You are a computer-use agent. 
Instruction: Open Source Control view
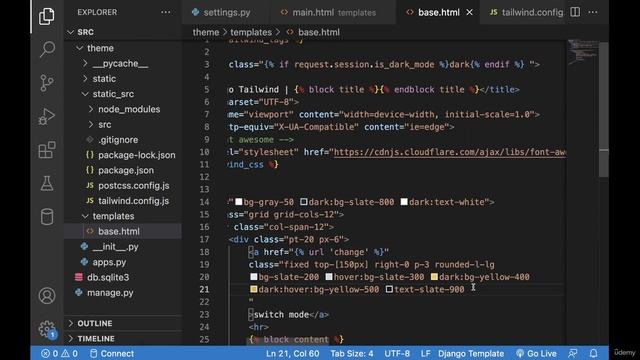point(47,83)
